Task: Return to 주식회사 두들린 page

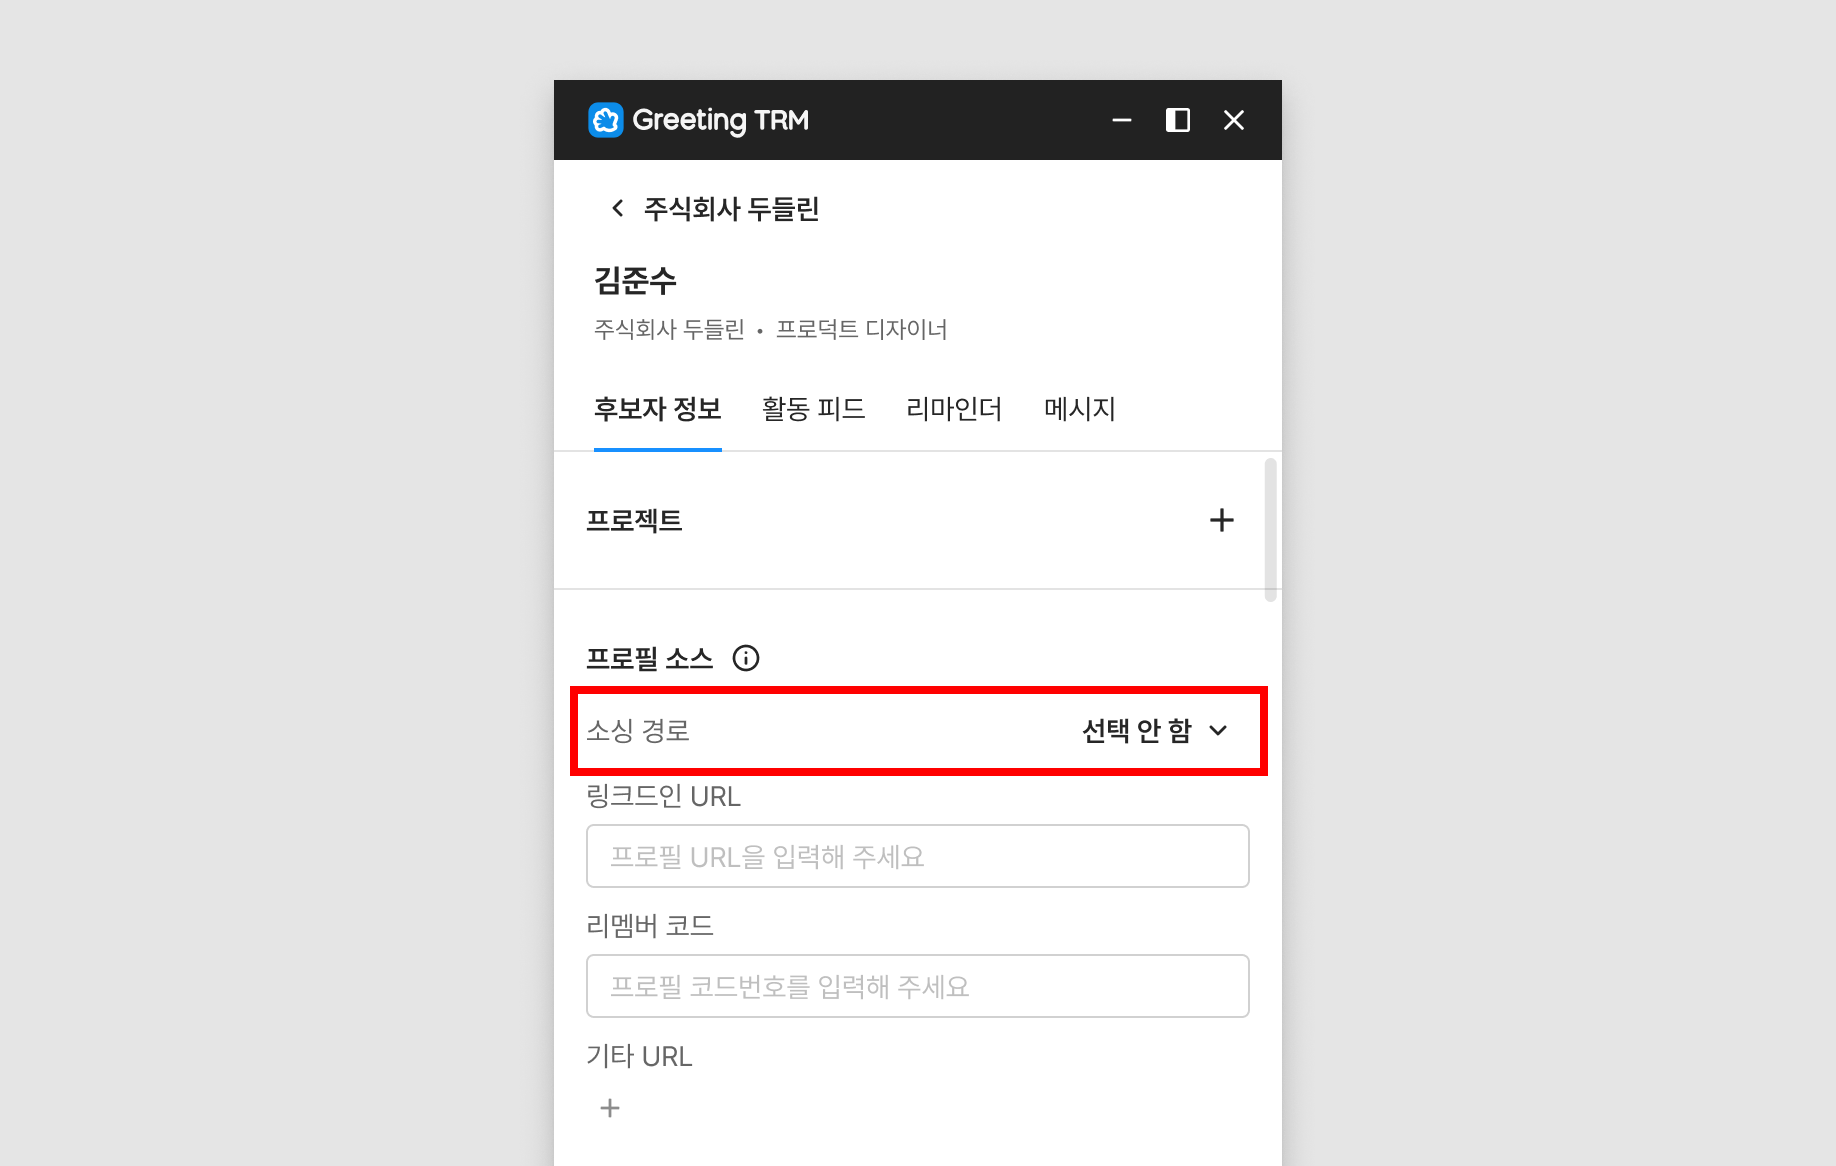Action: (x=732, y=208)
